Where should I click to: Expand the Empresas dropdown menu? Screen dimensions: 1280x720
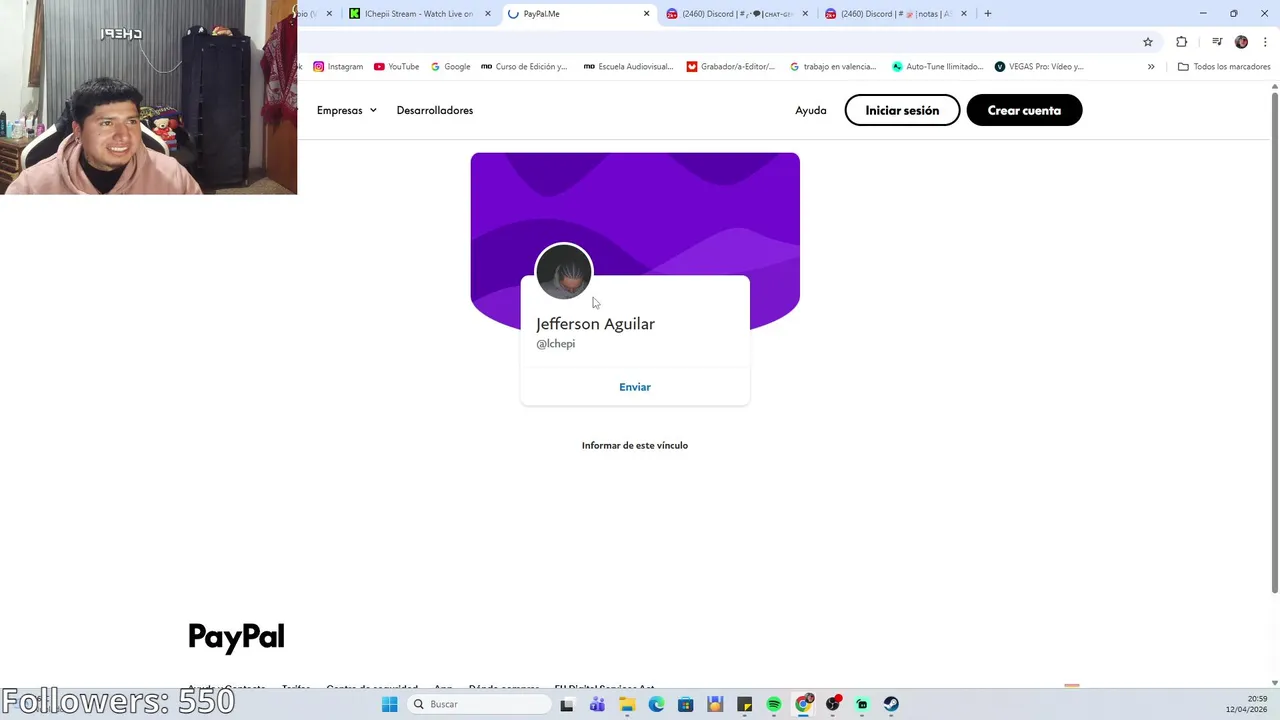pyautogui.click(x=347, y=110)
